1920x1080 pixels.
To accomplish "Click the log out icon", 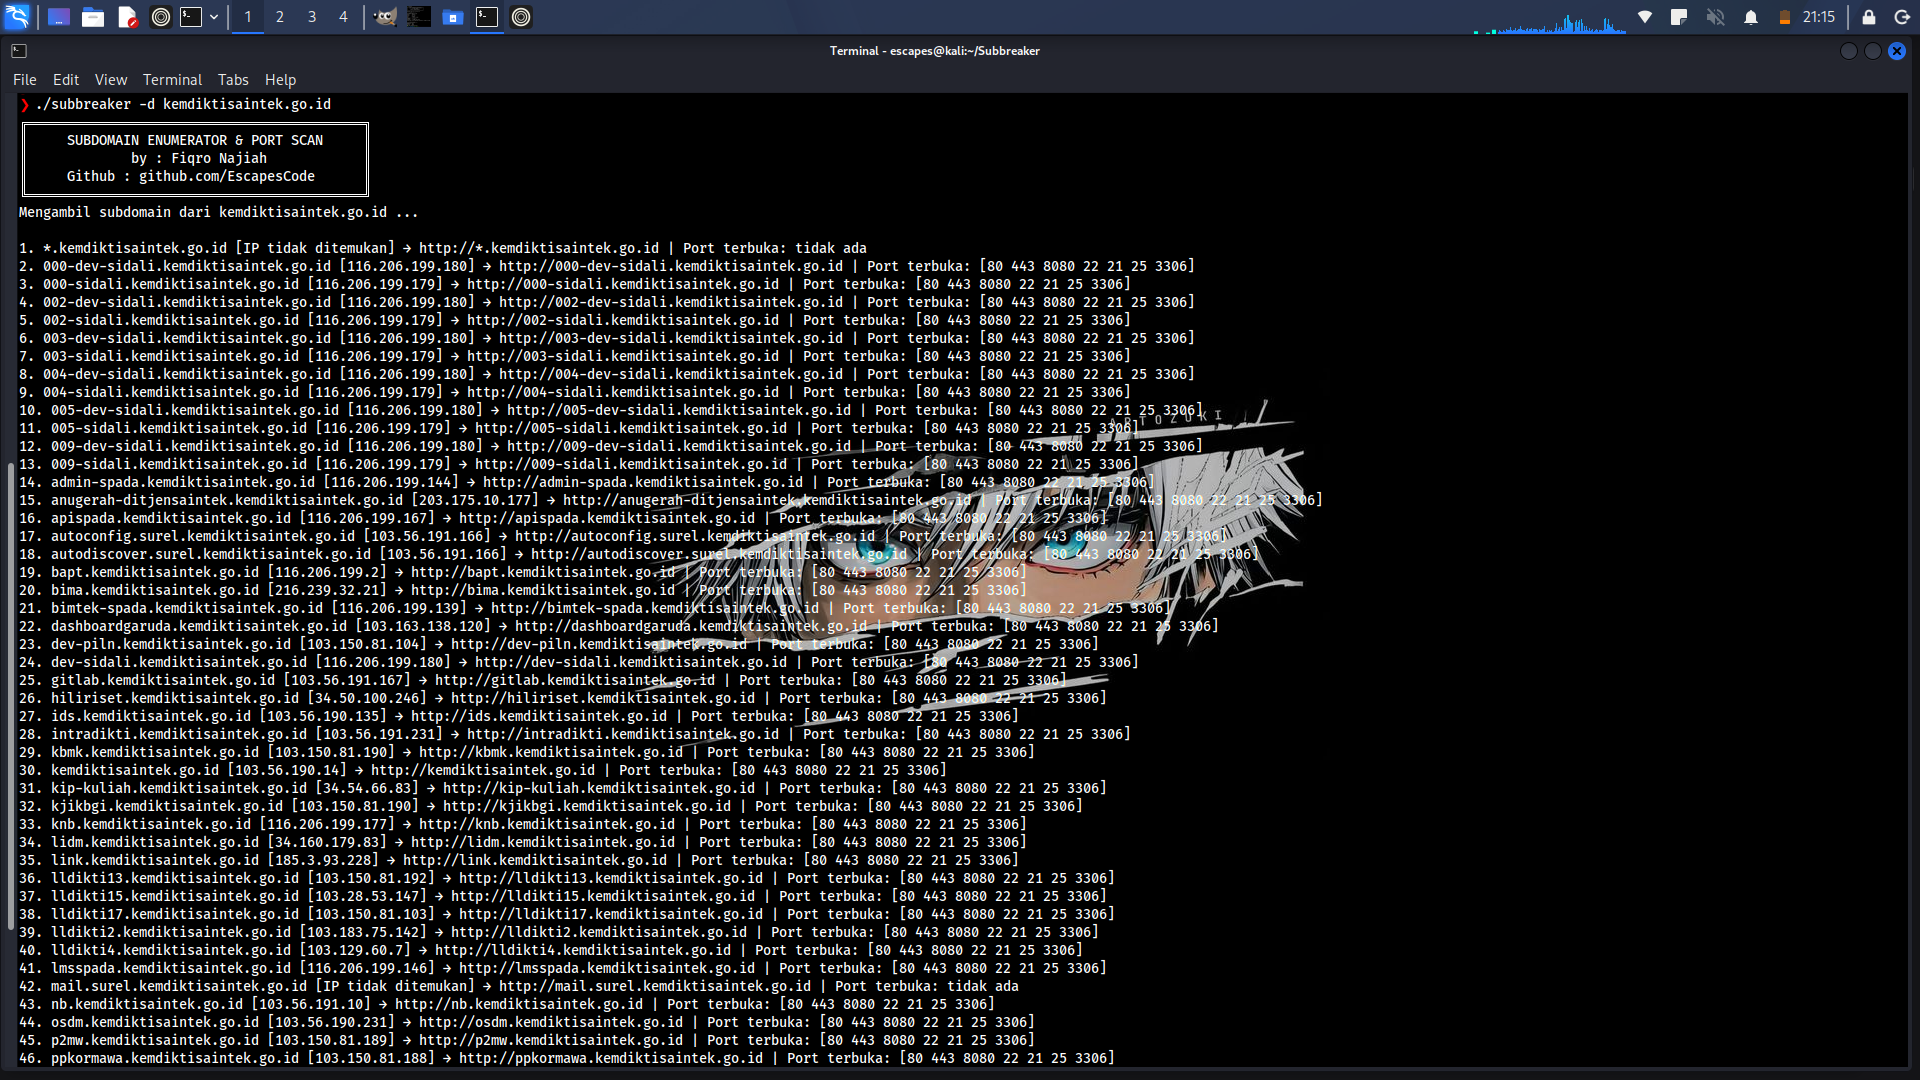I will (1902, 17).
